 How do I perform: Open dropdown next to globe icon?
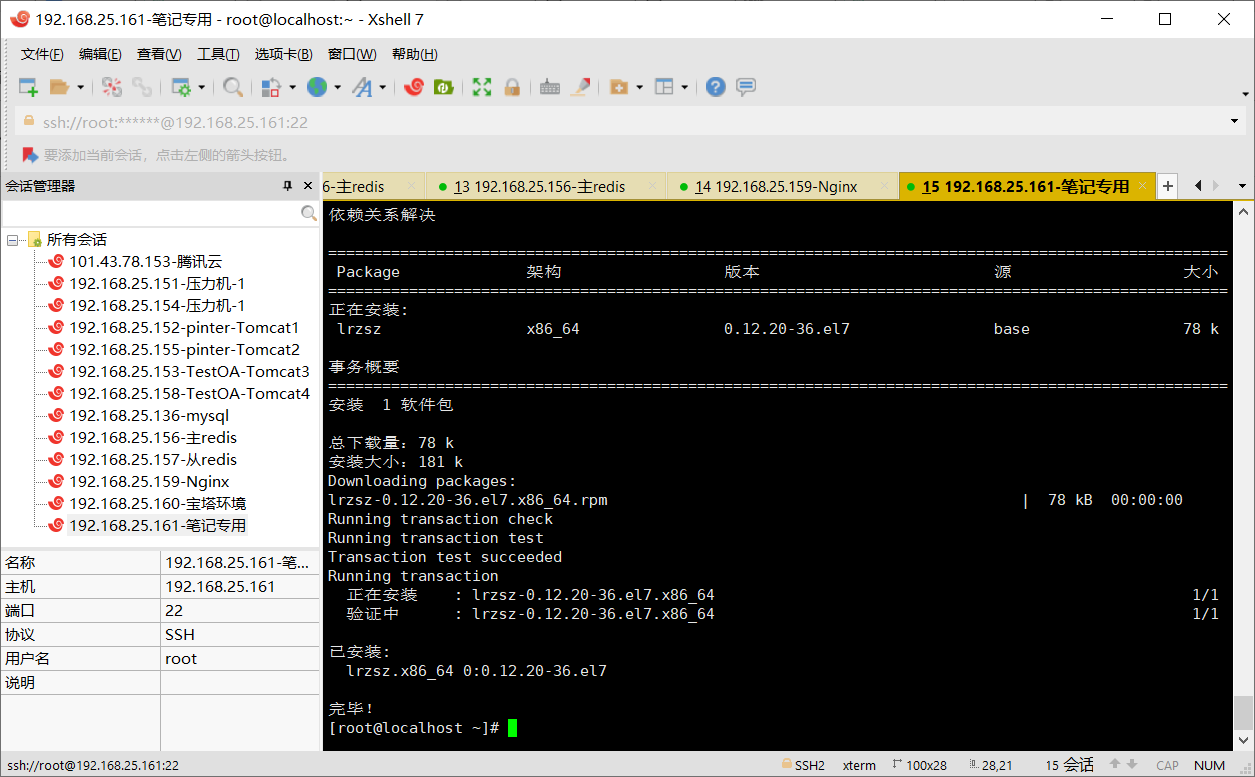(337, 88)
